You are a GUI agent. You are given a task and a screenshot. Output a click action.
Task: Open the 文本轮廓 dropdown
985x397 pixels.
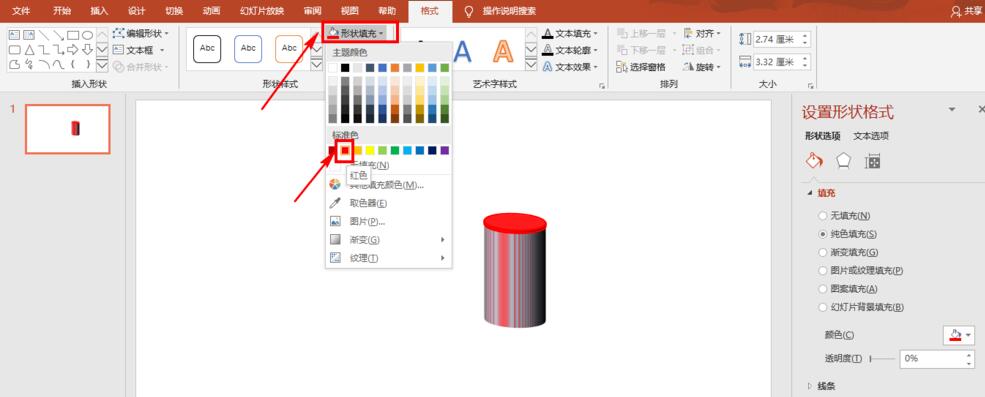[x=570, y=50]
